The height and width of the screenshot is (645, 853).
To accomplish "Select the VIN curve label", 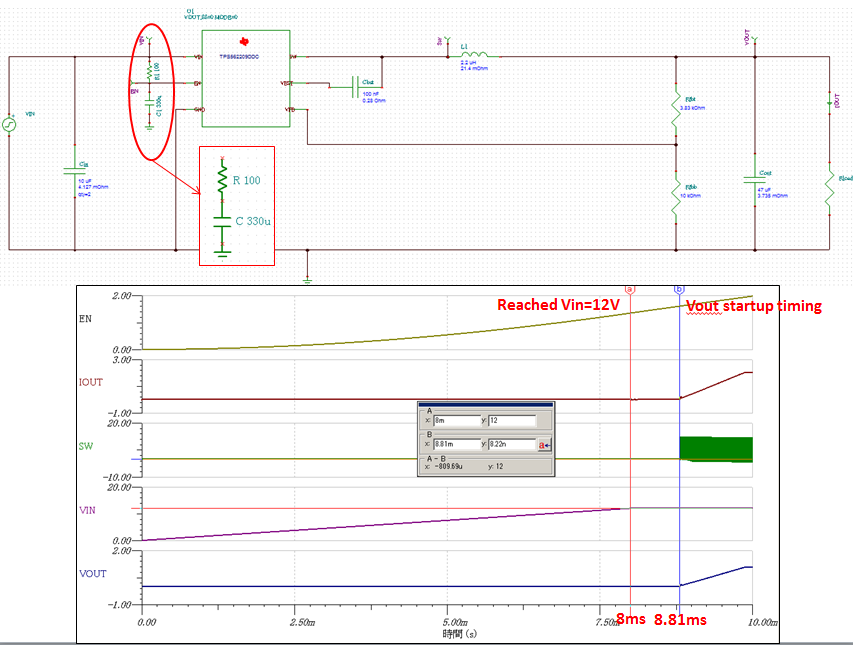I will (x=88, y=510).
